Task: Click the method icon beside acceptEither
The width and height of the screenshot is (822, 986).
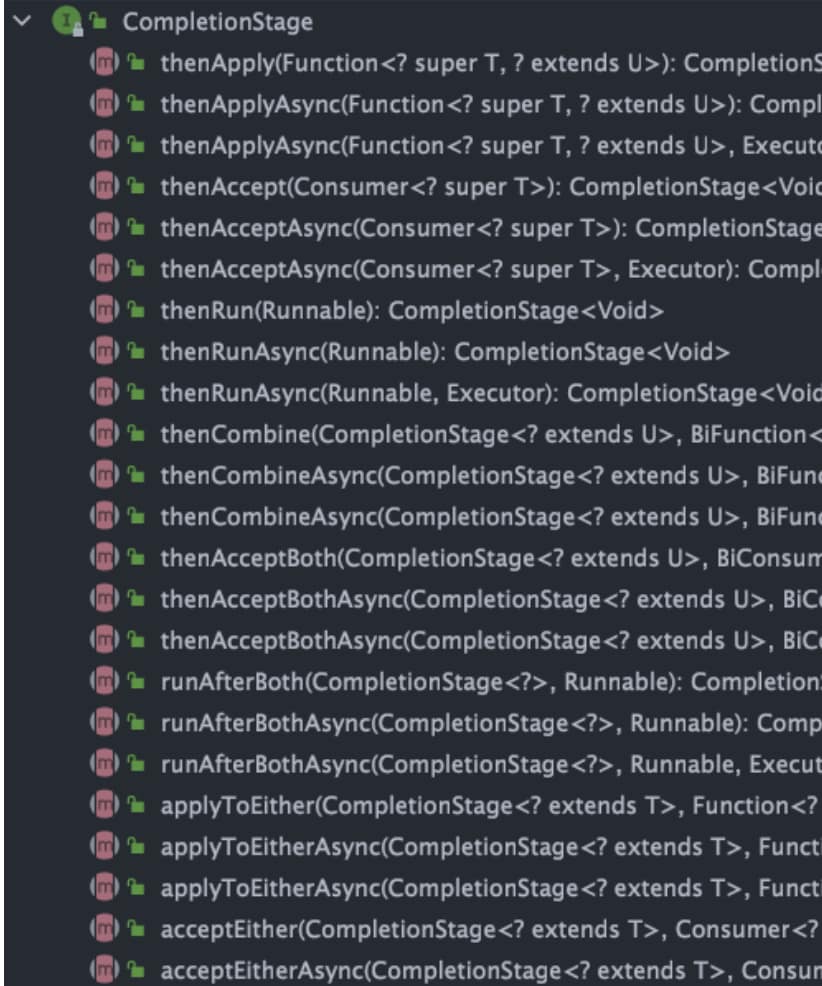Action: click(x=103, y=929)
